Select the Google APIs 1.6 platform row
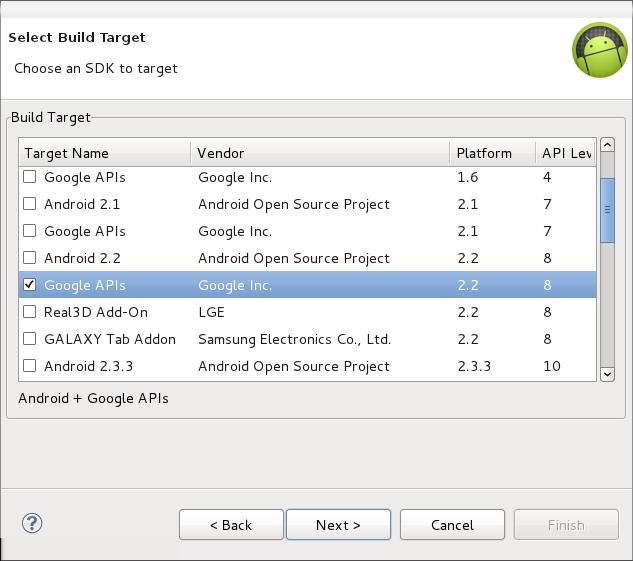Viewport: 633px width, 561px height. (307, 177)
